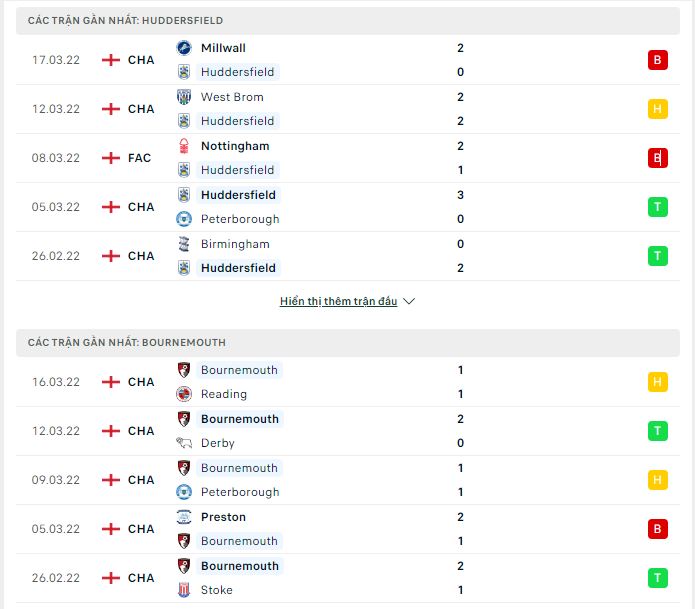Select the 'Các trận gần nhất: Huddersfield' header
The width and height of the screenshot is (695, 609).
[126, 20]
